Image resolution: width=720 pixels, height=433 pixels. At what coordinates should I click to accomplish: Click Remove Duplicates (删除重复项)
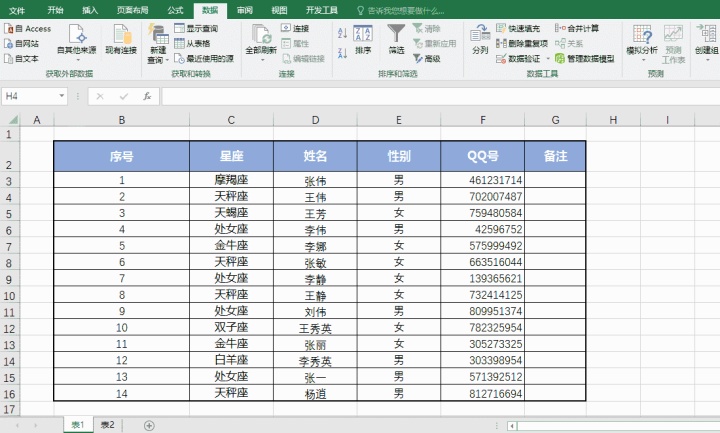tap(522, 44)
